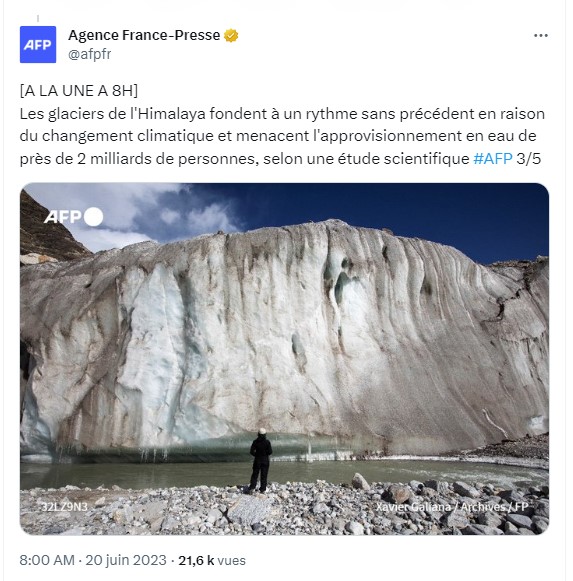Open the glacier photo
The height and width of the screenshot is (581, 573).
(284, 358)
